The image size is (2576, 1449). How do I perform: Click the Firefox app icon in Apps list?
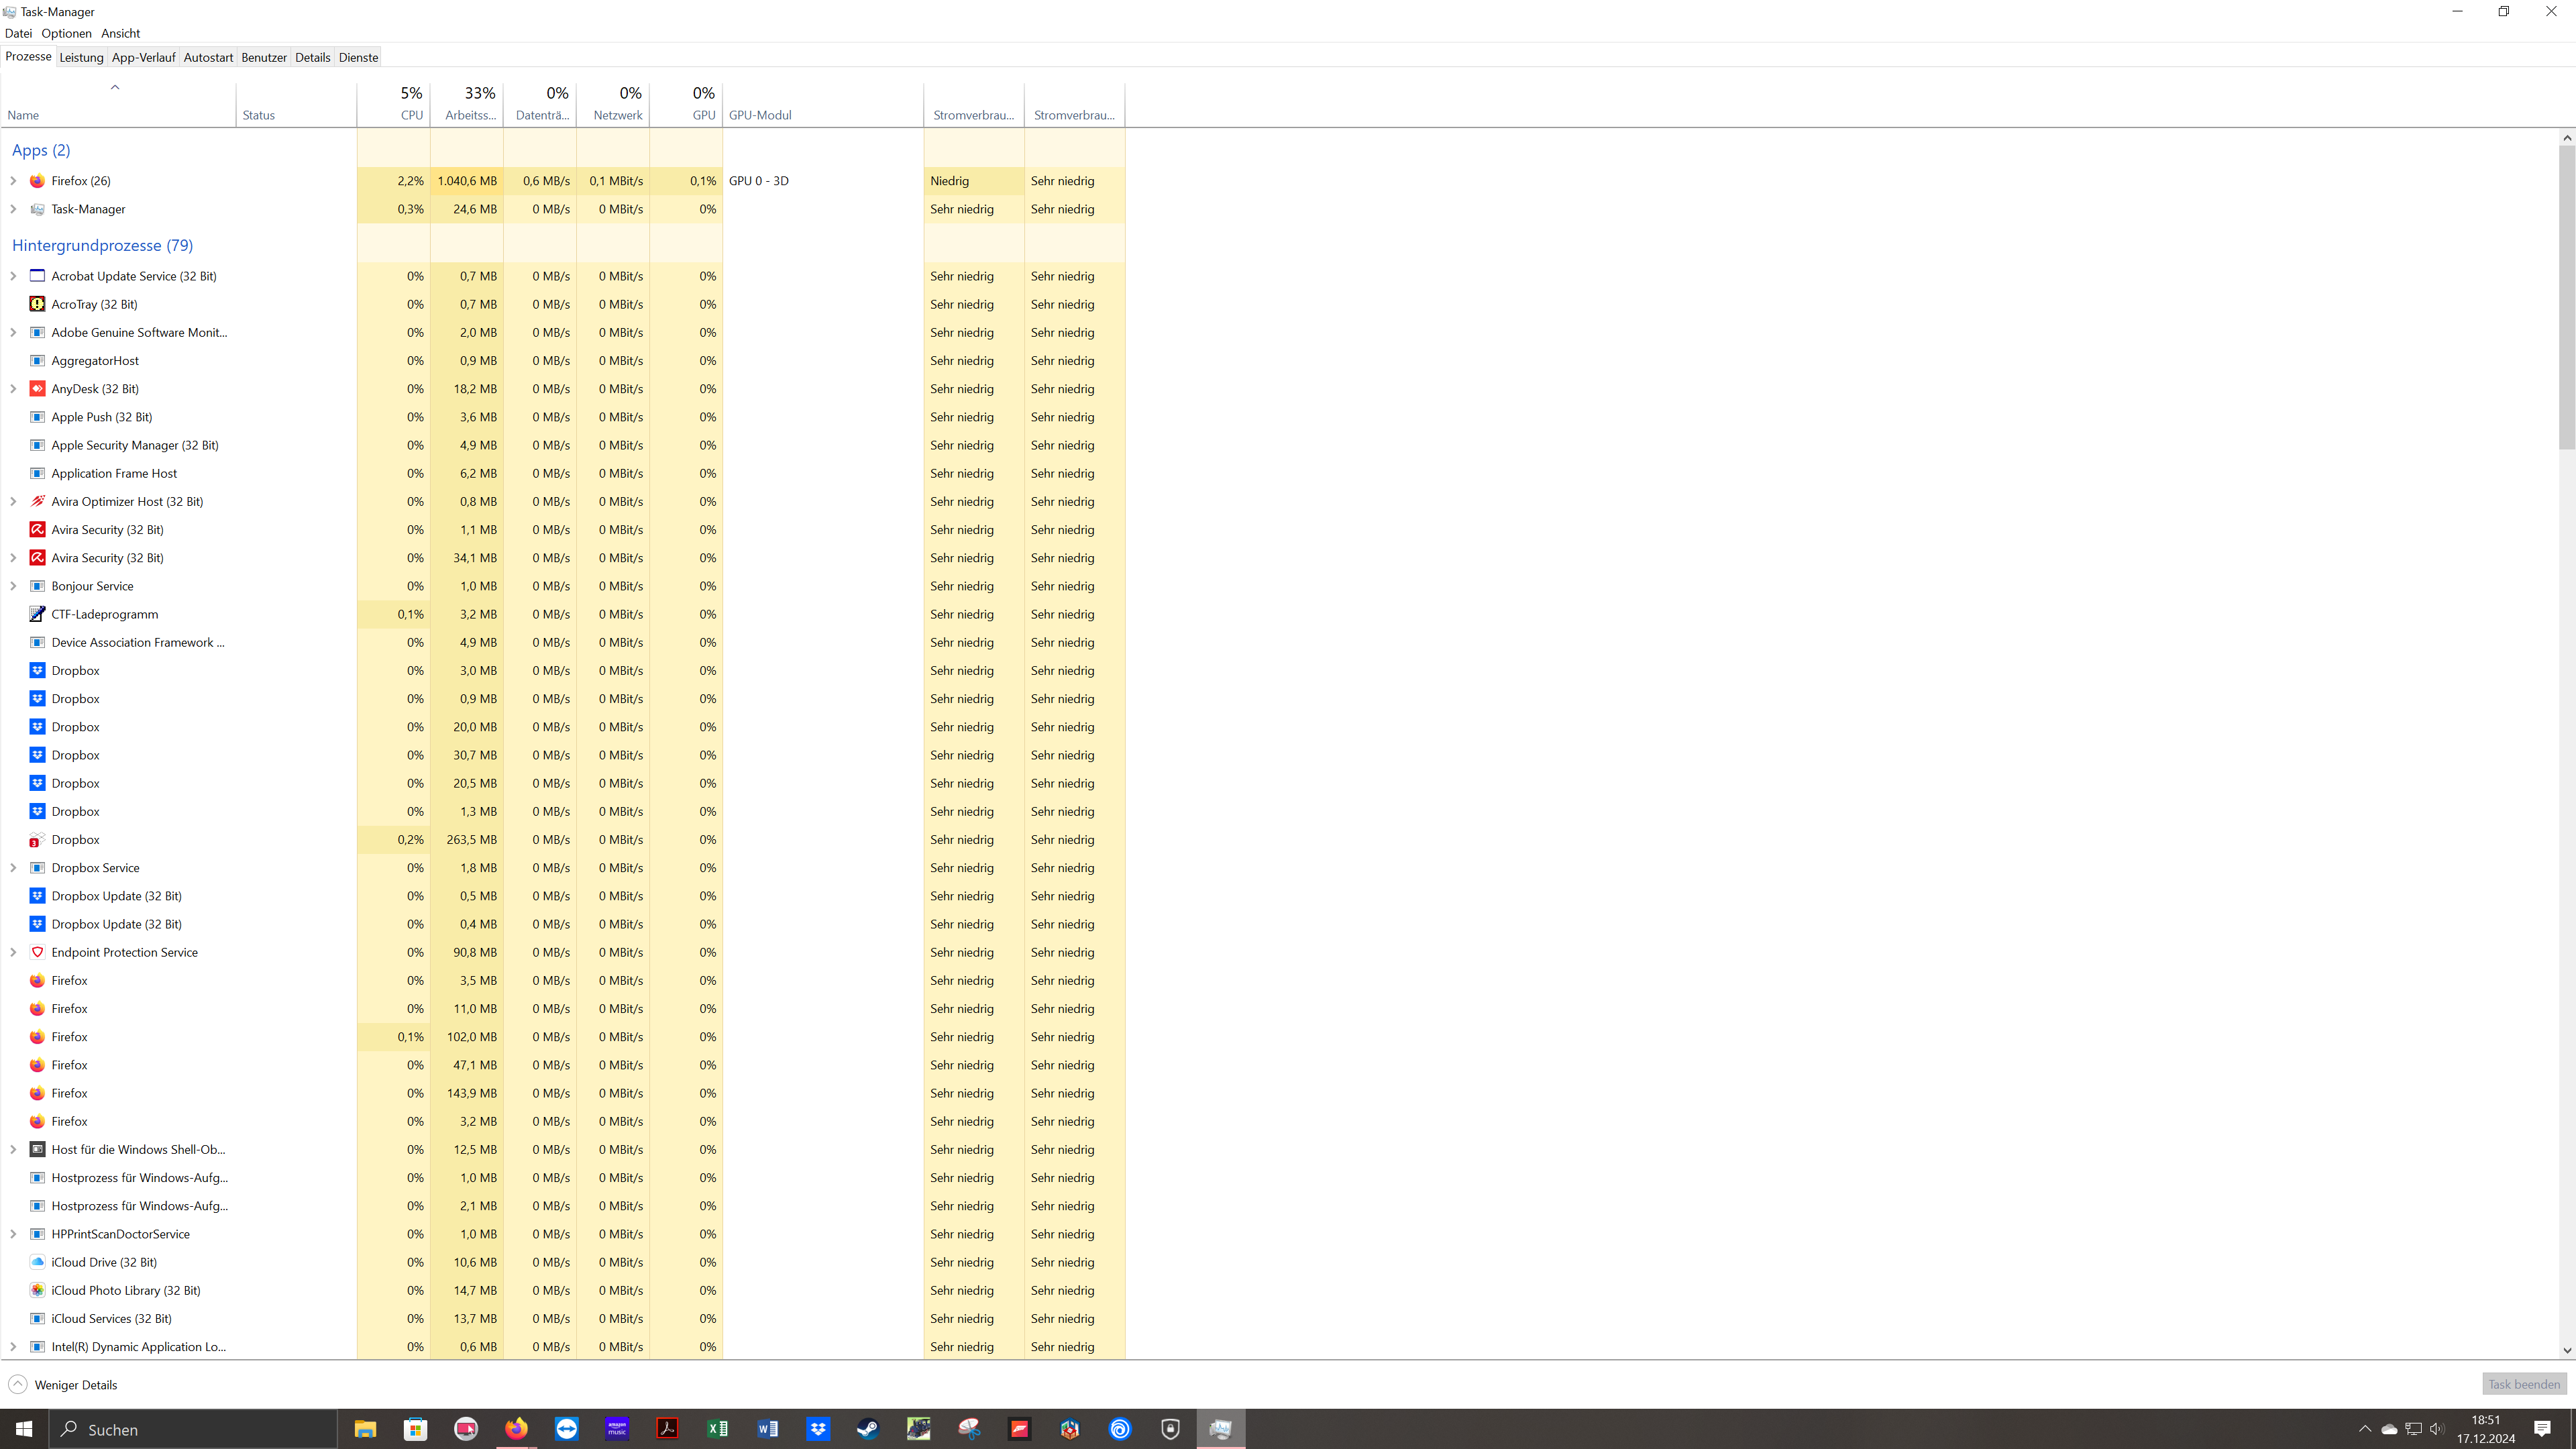[37, 181]
